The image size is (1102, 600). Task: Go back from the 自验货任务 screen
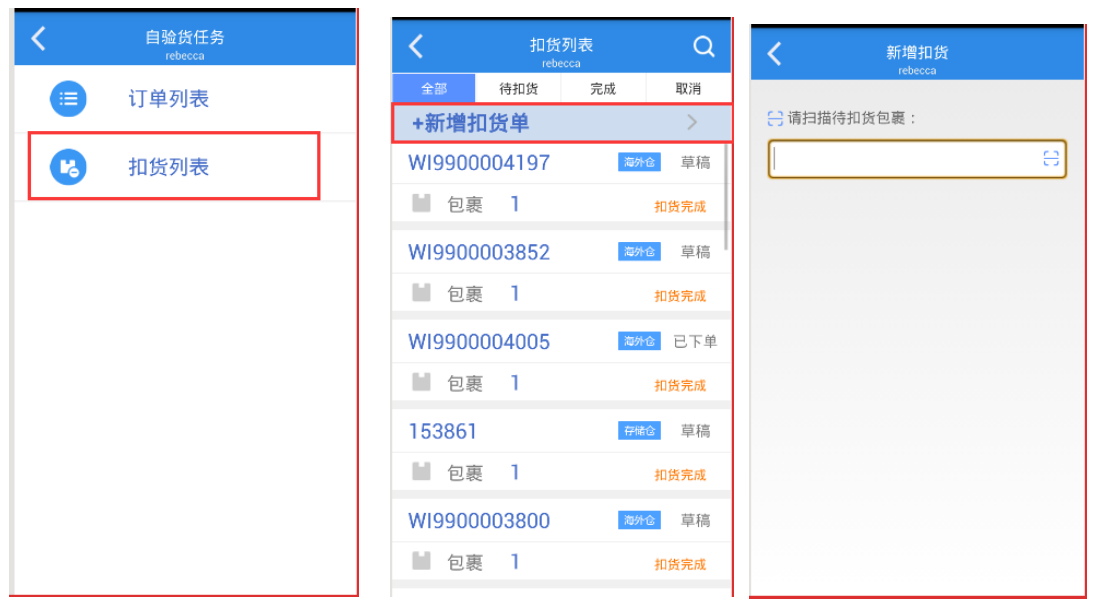39,39
